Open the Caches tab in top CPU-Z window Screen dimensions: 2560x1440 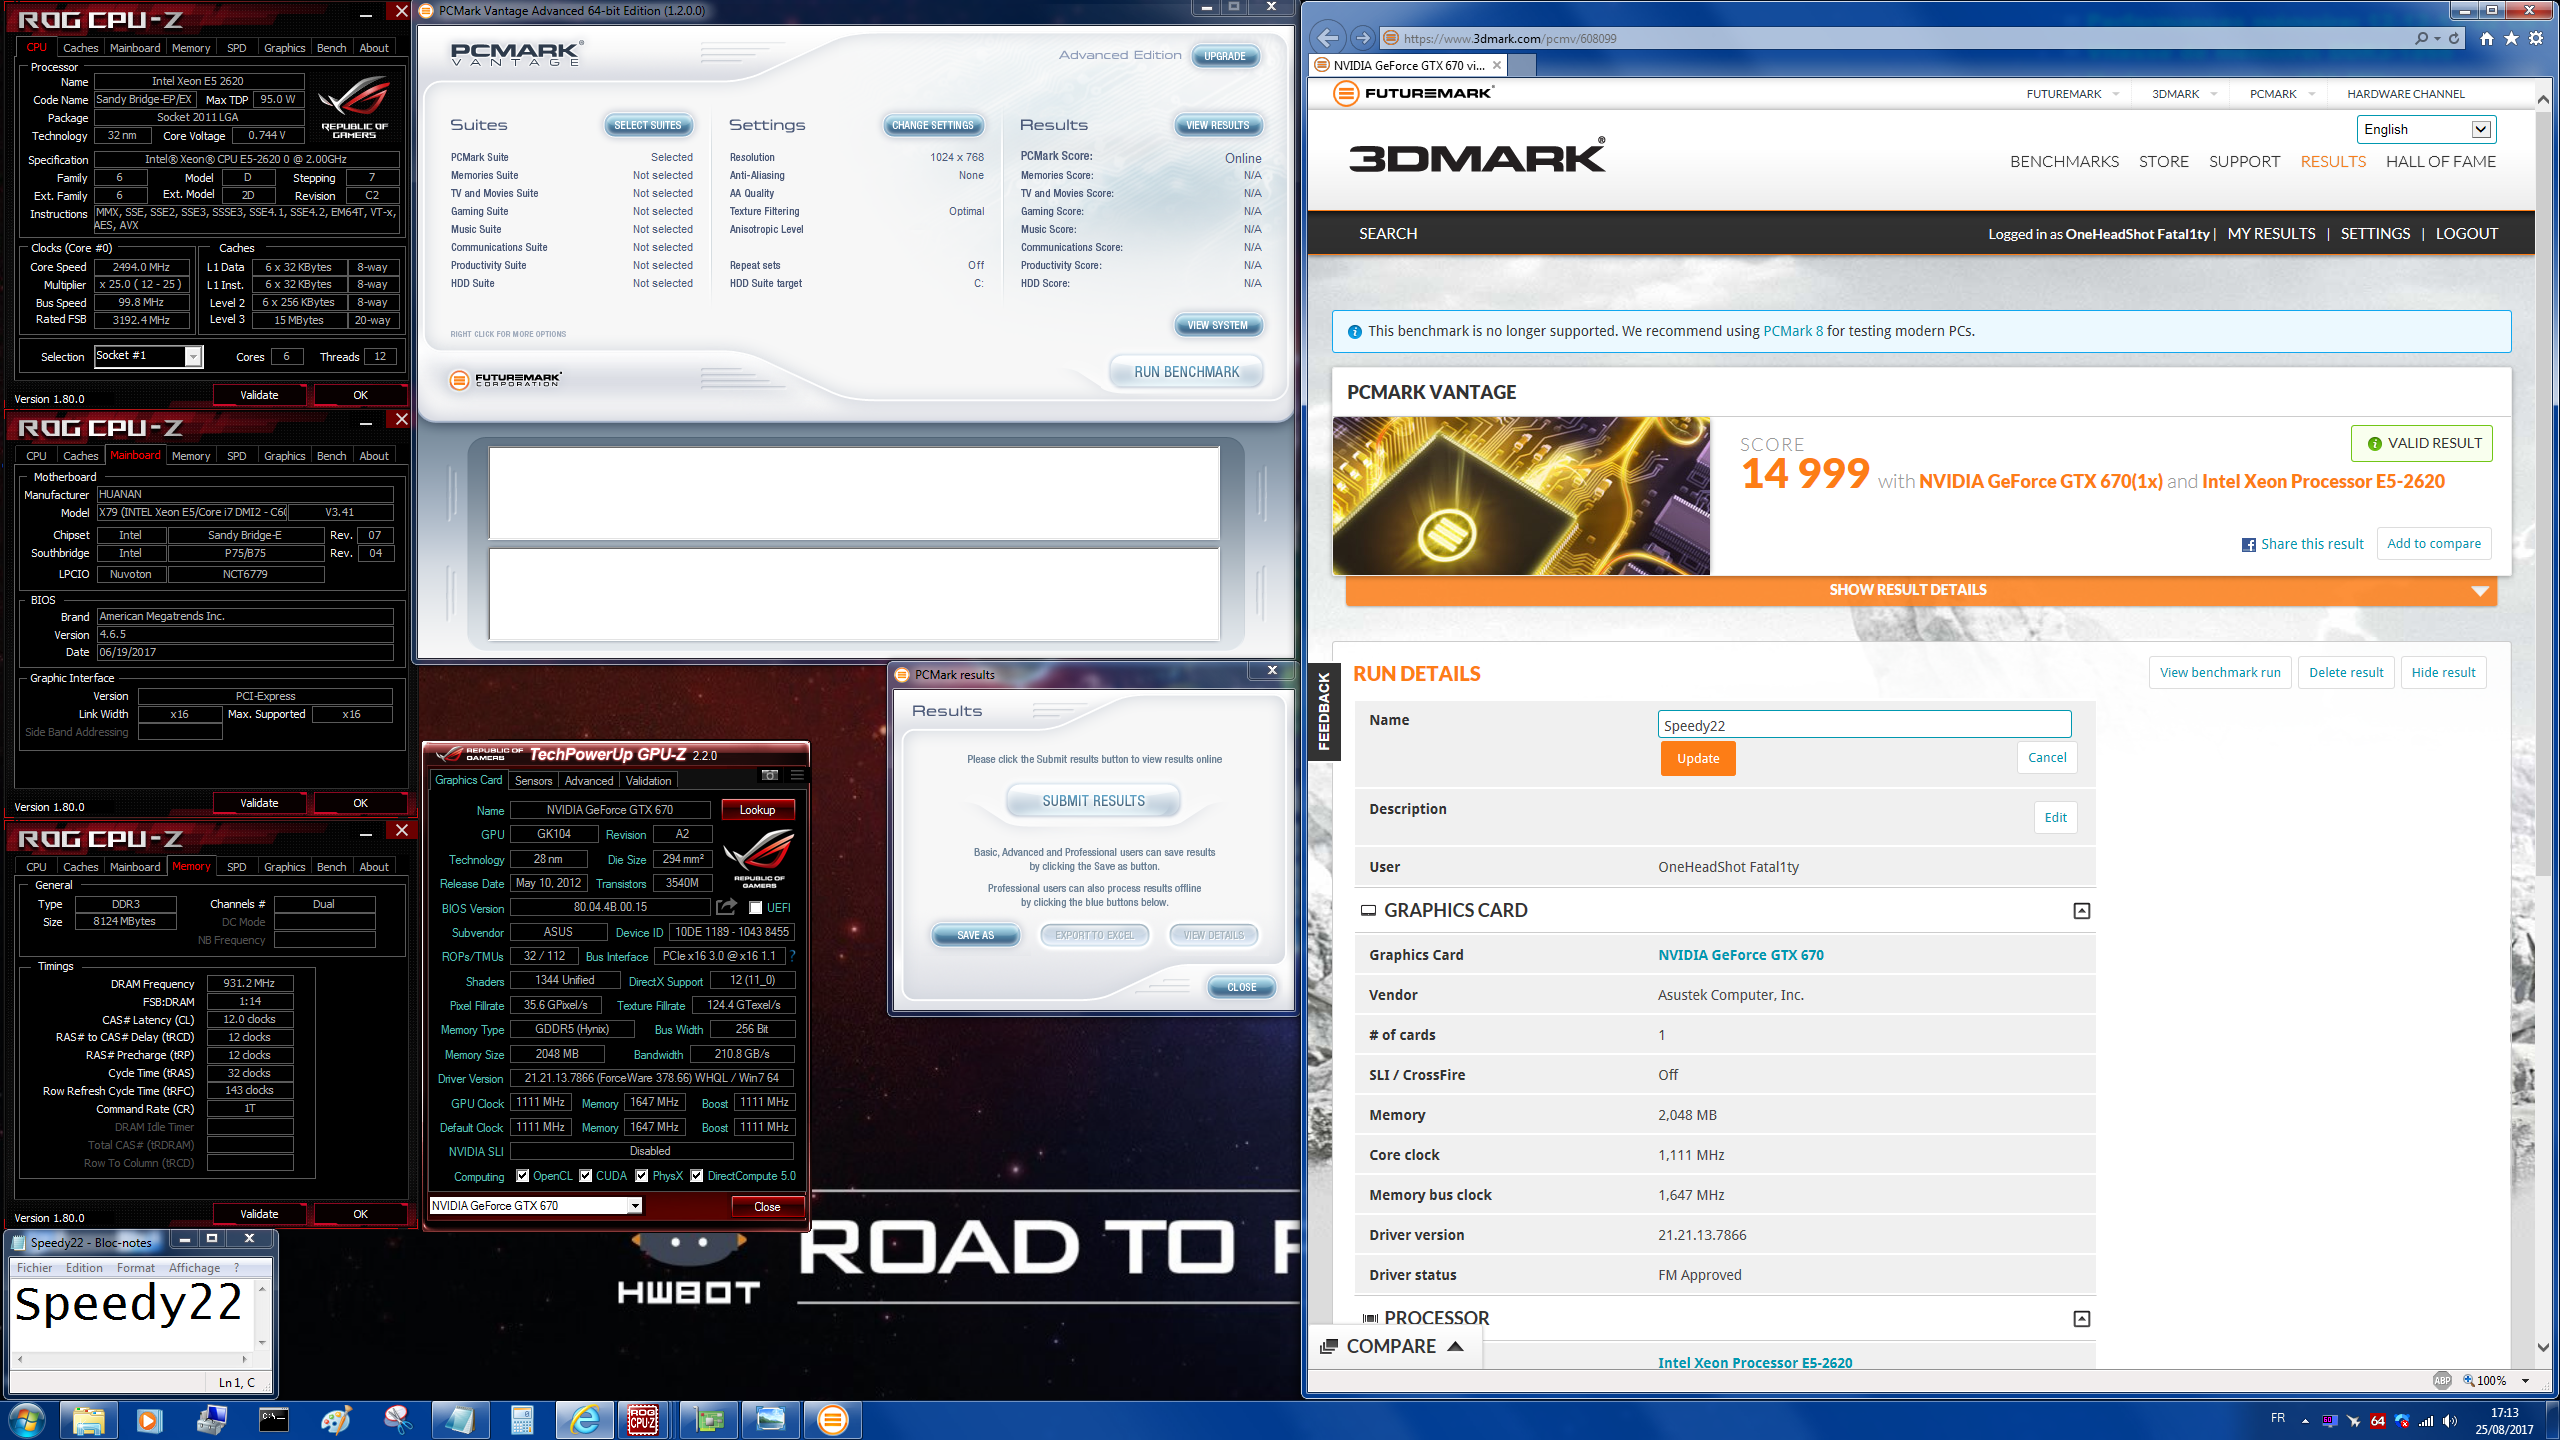point(80,47)
